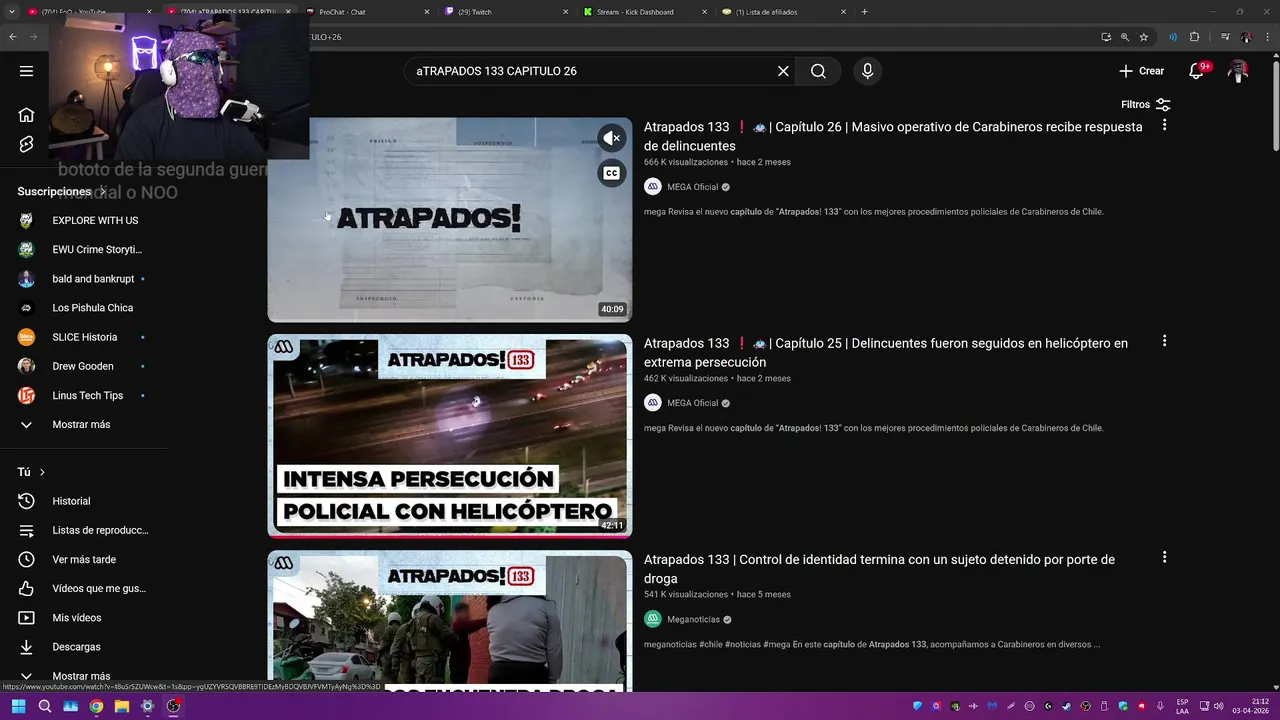Go to YouTube Home from sidebar icon
The height and width of the screenshot is (720, 1280).
(x=26, y=115)
